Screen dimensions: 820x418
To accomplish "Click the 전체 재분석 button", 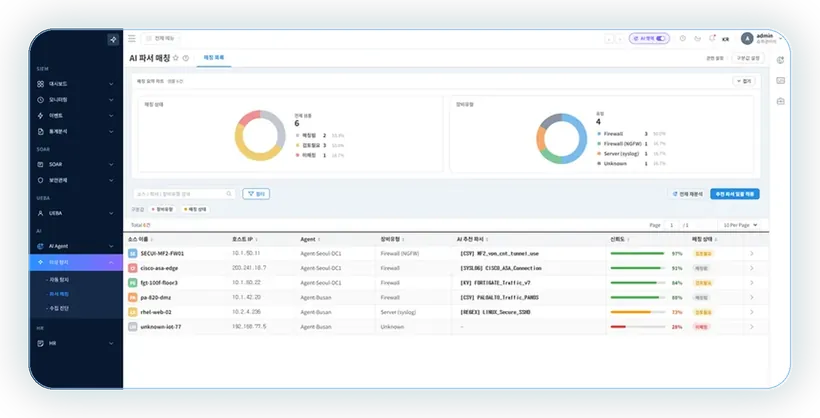I will [x=688, y=194].
